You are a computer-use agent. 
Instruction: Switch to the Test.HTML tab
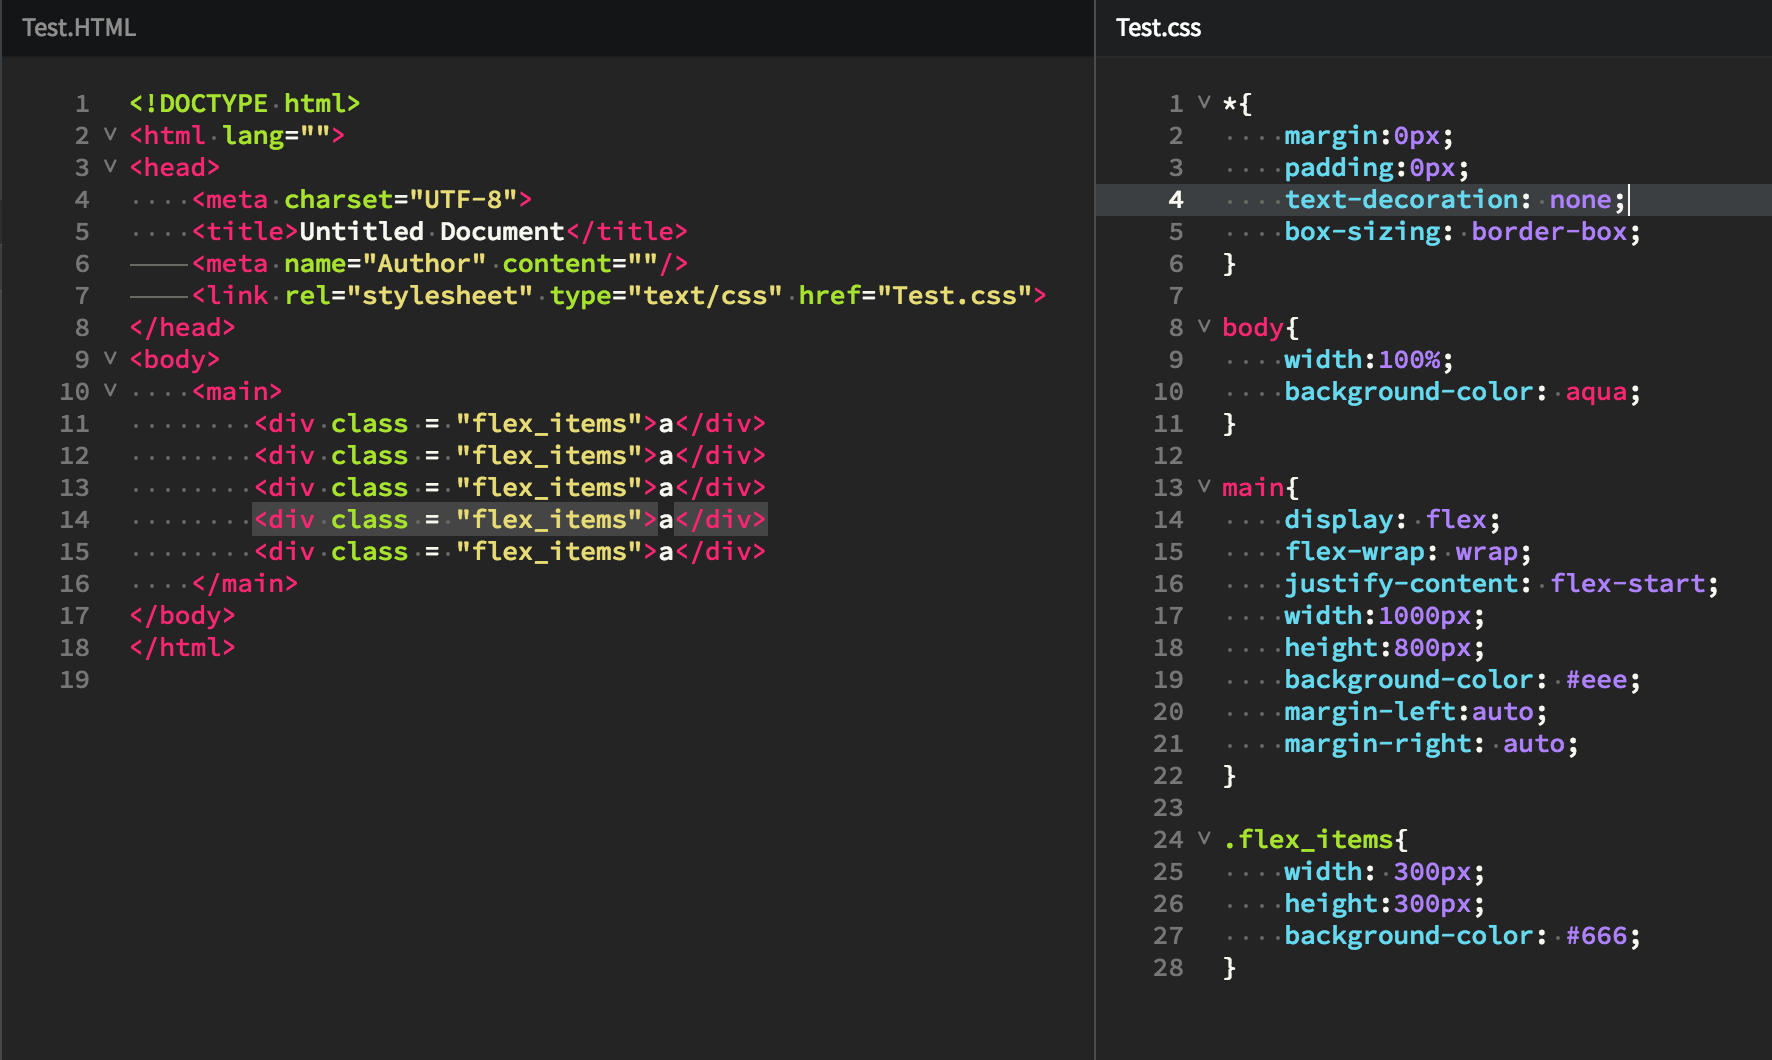point(79,27)
